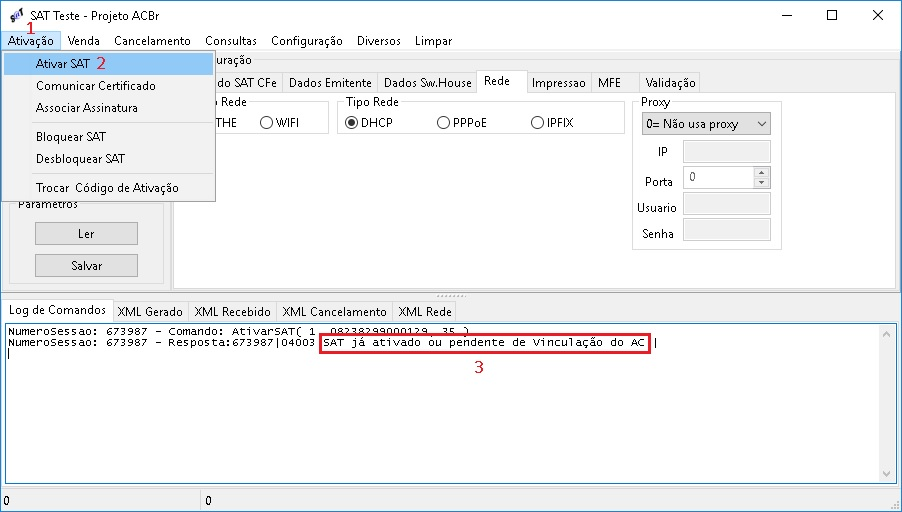Open the Configuração menu
Screen dimensions: 902x512
[x=307, y=41]
